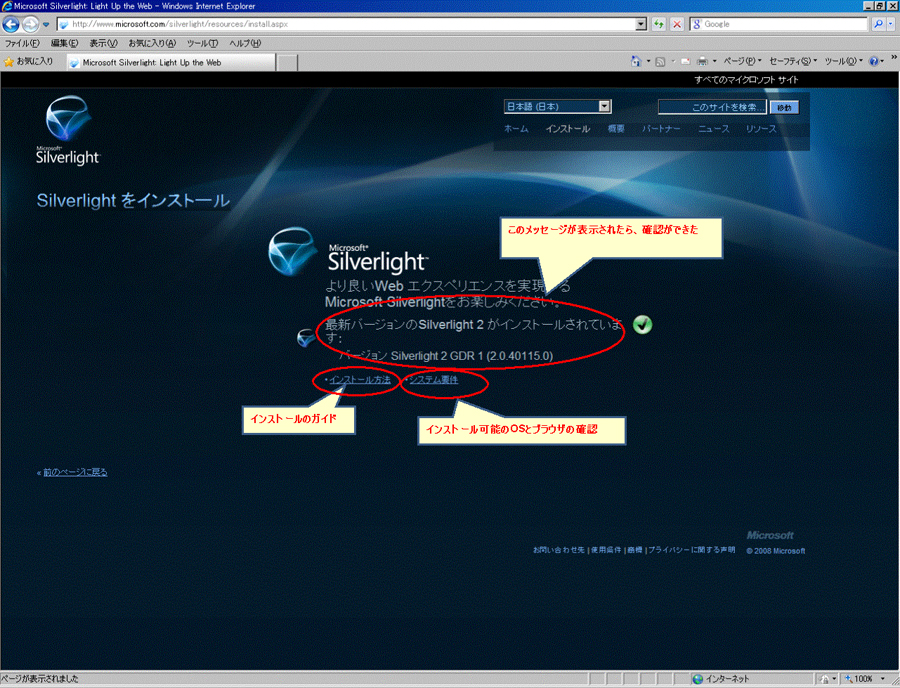Screen dimensions: 900x688
Task: Refresh the page with the green arrows icon
Action: coord(659,24)
